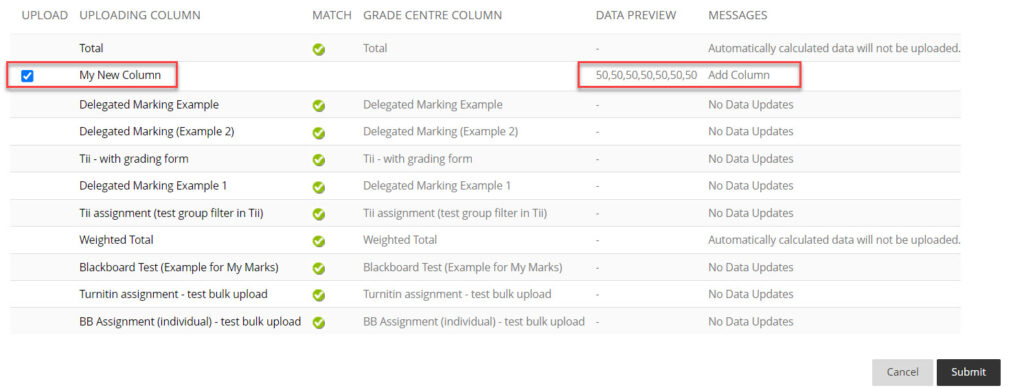1024x388 pixels.
Task: Click the Messages column header
Action: click(737, 15)
